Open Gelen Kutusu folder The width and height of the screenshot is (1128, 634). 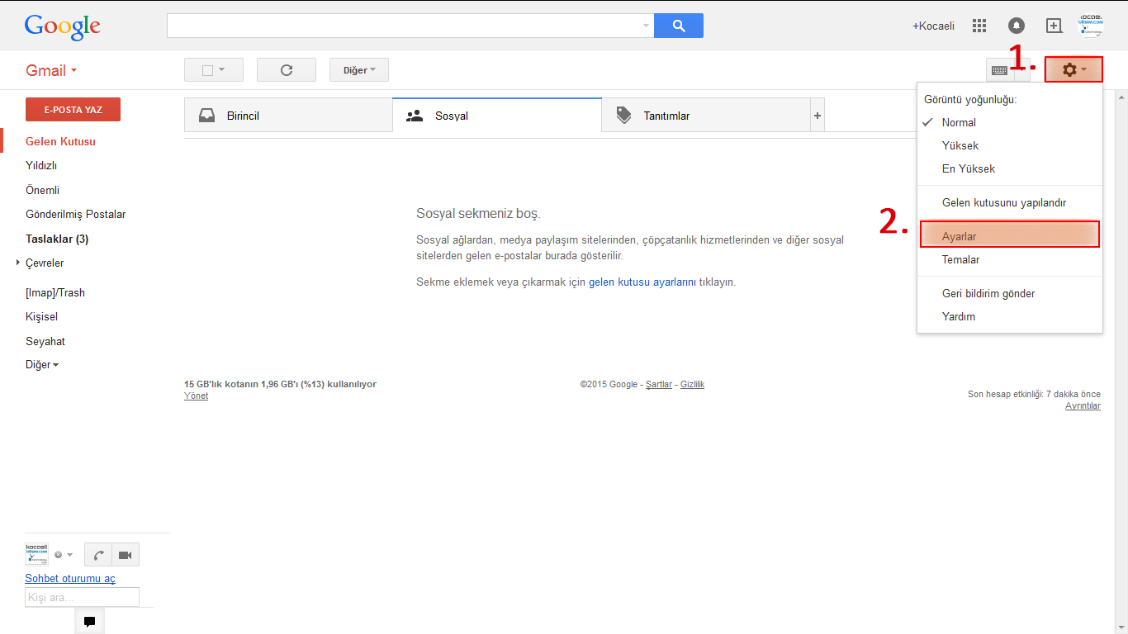(x=60, y=142)
